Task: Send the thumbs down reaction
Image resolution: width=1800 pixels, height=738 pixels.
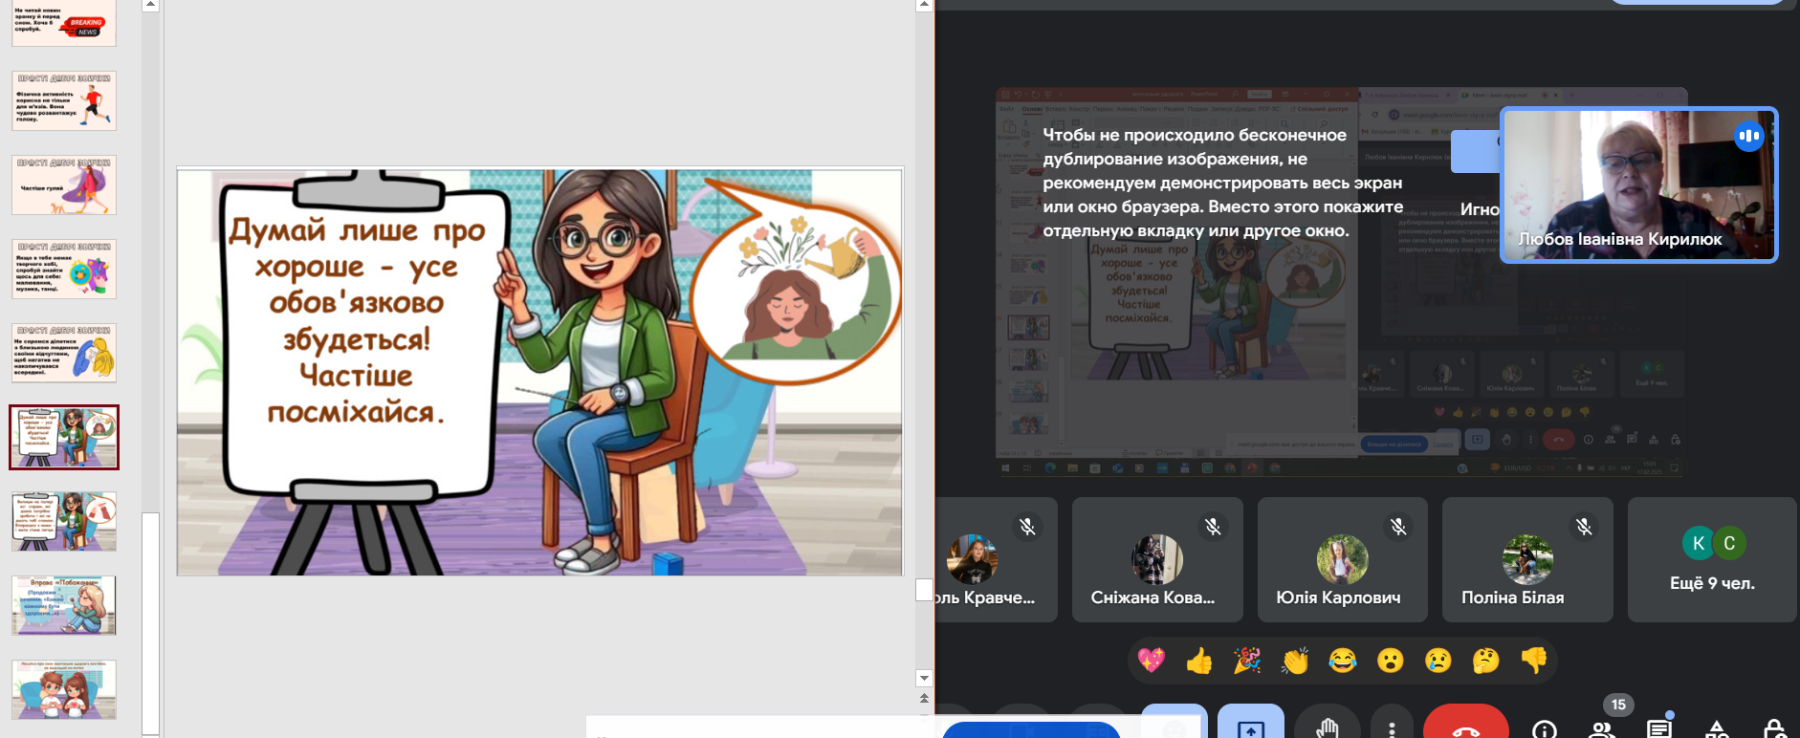Action: tap(1534, 660)
